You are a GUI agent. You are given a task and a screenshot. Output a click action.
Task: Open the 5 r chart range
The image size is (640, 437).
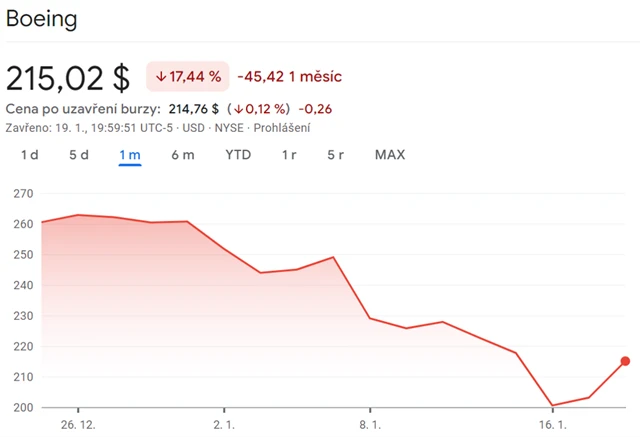pos(336,154)
